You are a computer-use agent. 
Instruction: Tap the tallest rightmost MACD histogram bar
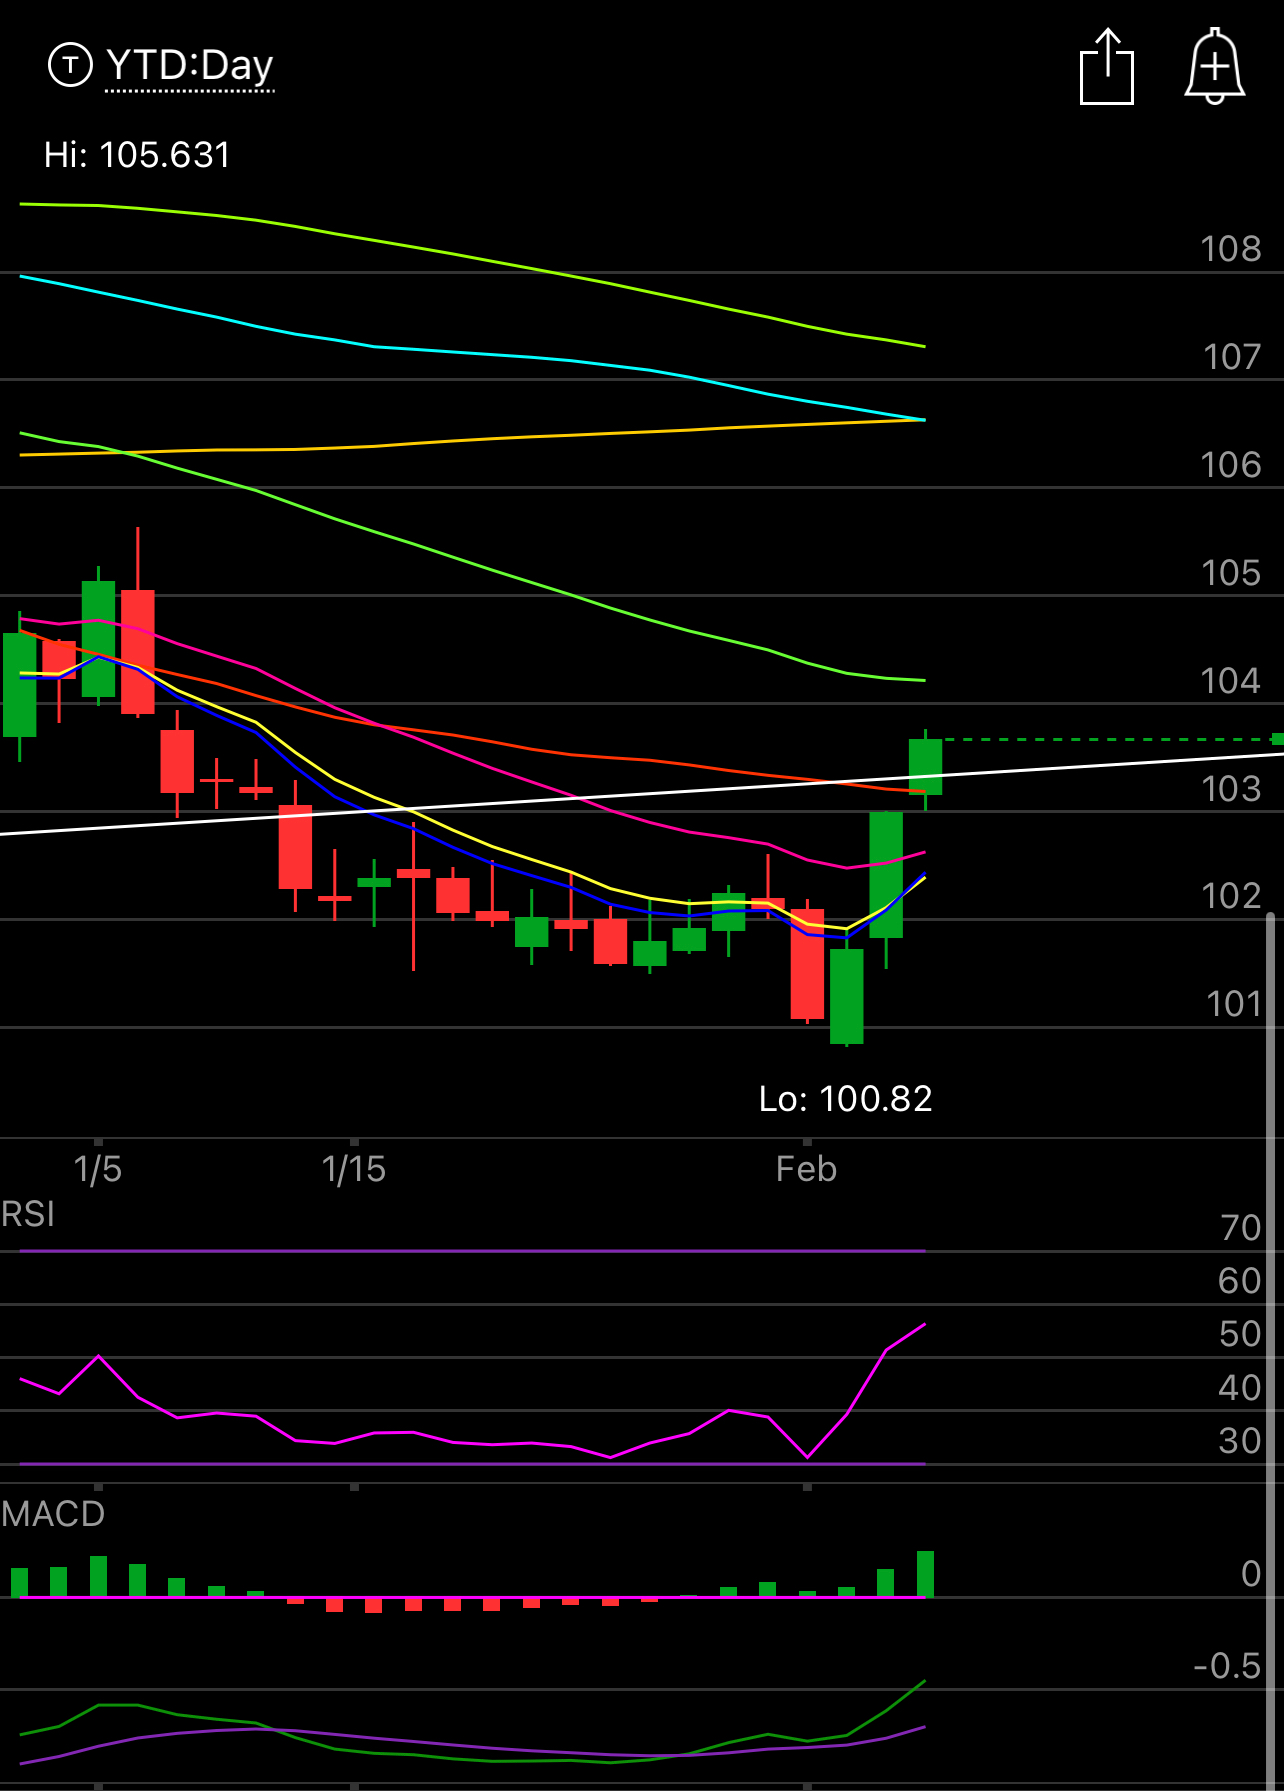(x=925, y=1574)
